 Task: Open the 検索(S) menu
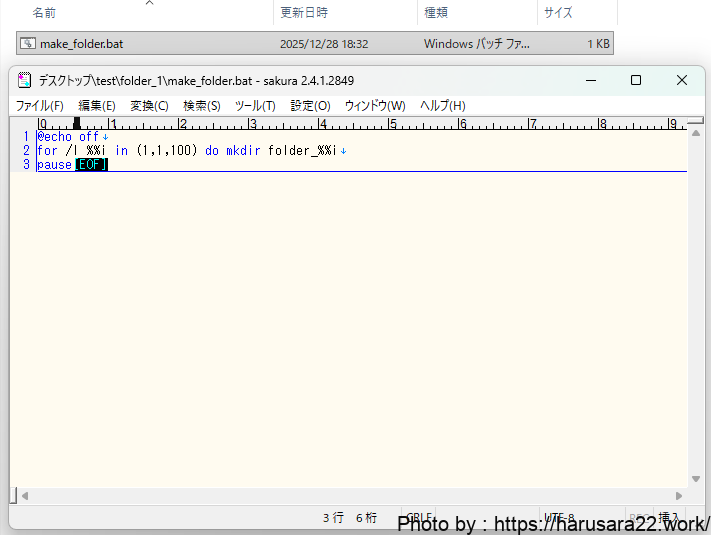pyautogui.click(x=202, y=106)
